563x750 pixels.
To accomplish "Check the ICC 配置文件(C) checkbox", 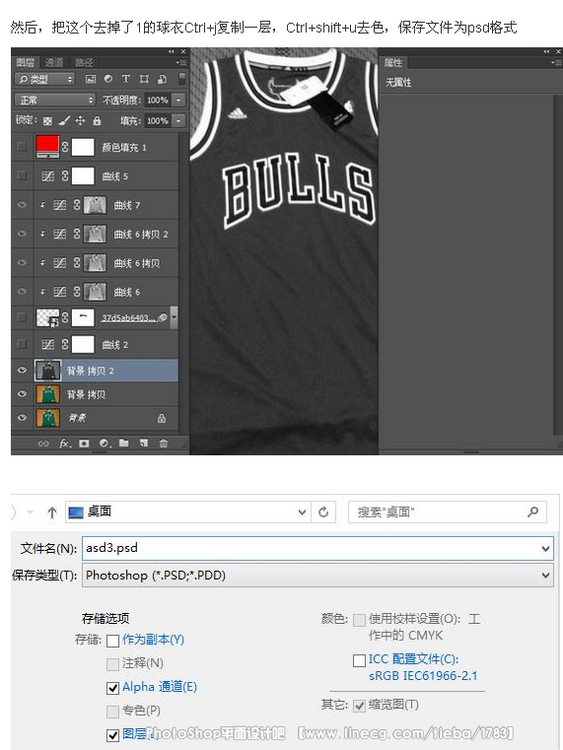I will (359, 661).
